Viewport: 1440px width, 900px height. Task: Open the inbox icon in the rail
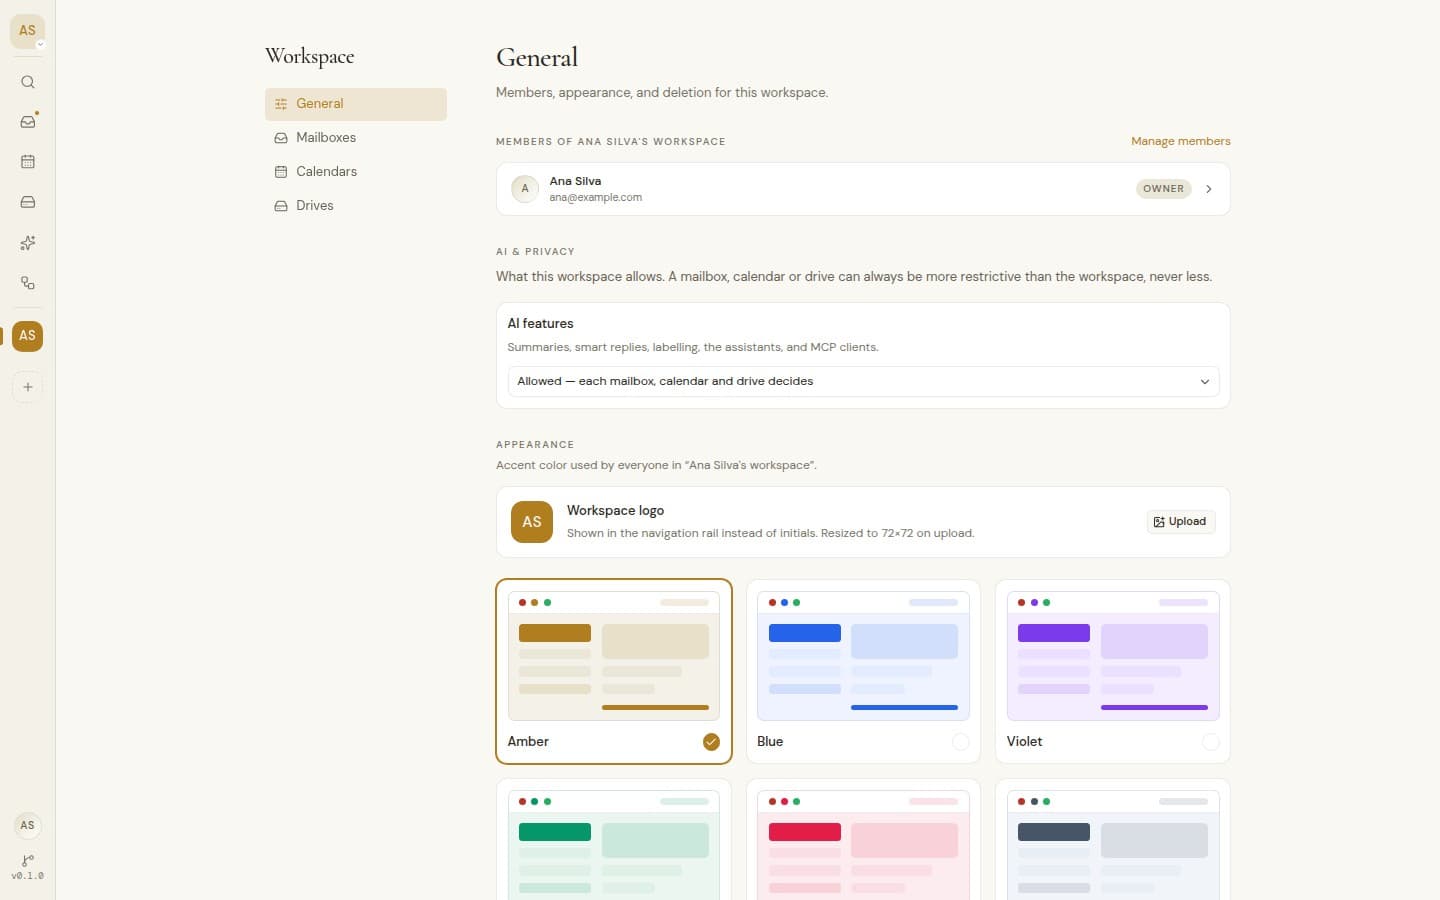(28, 122)
